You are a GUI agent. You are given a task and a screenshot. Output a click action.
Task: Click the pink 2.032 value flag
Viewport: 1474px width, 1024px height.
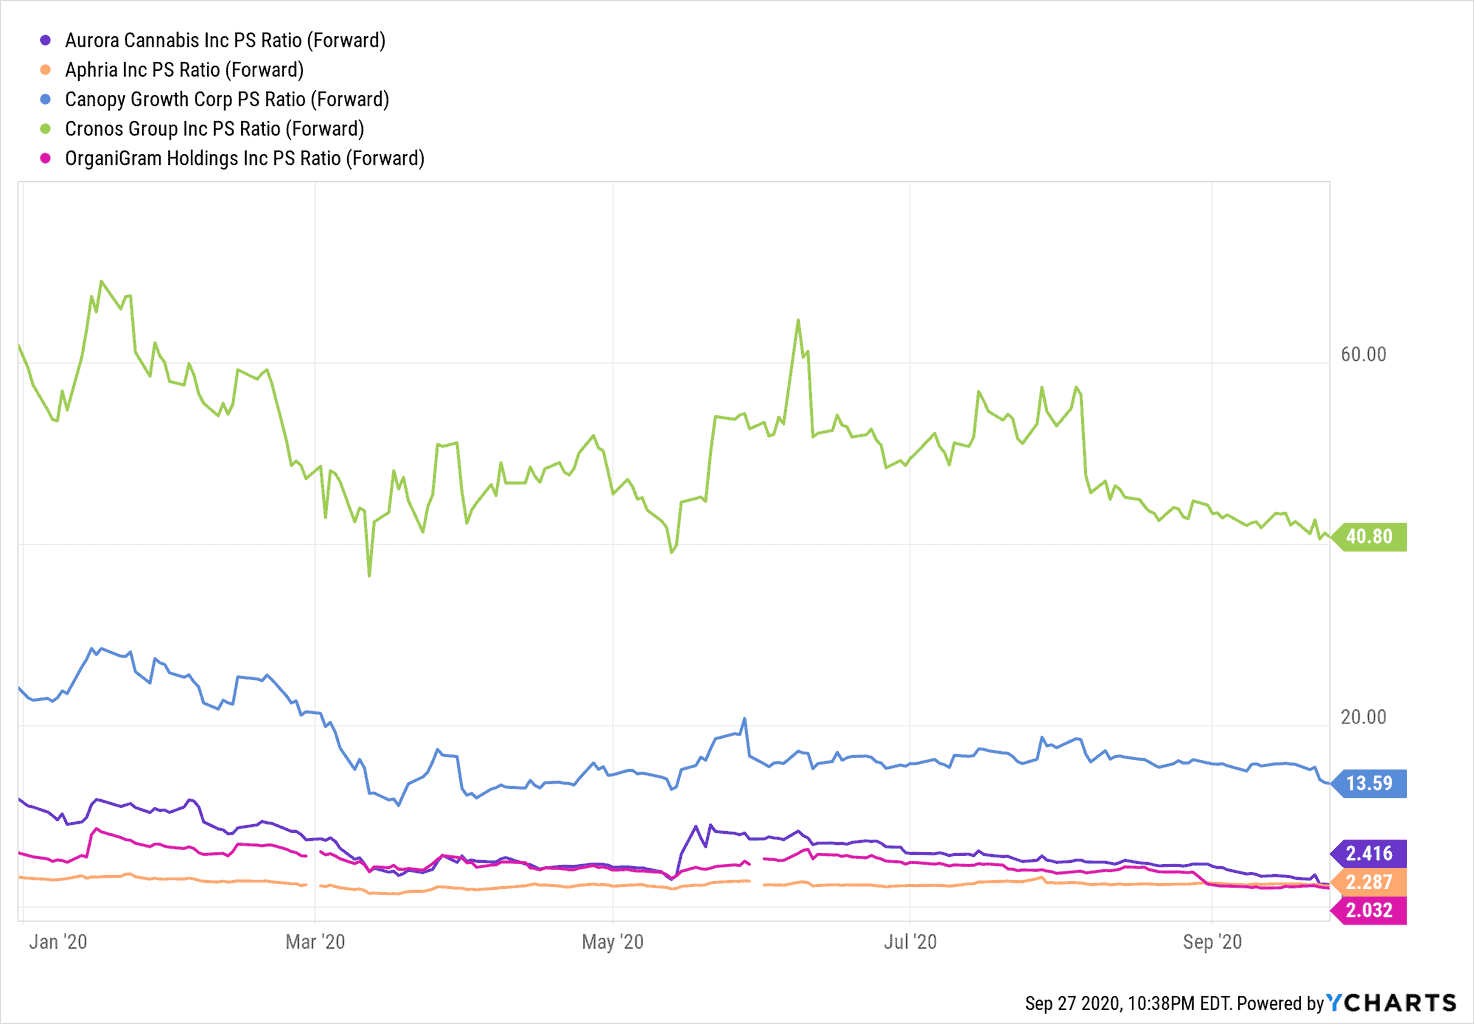tap(1369, 910)
